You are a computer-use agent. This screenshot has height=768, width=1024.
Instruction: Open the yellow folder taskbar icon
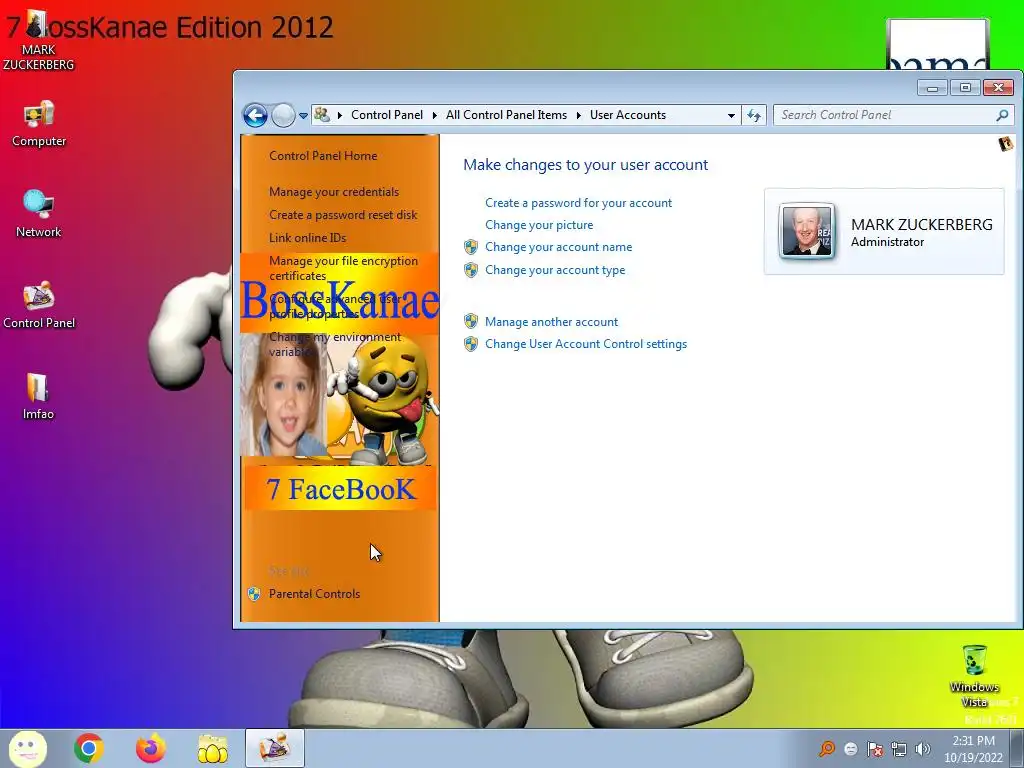coord(213,748)
